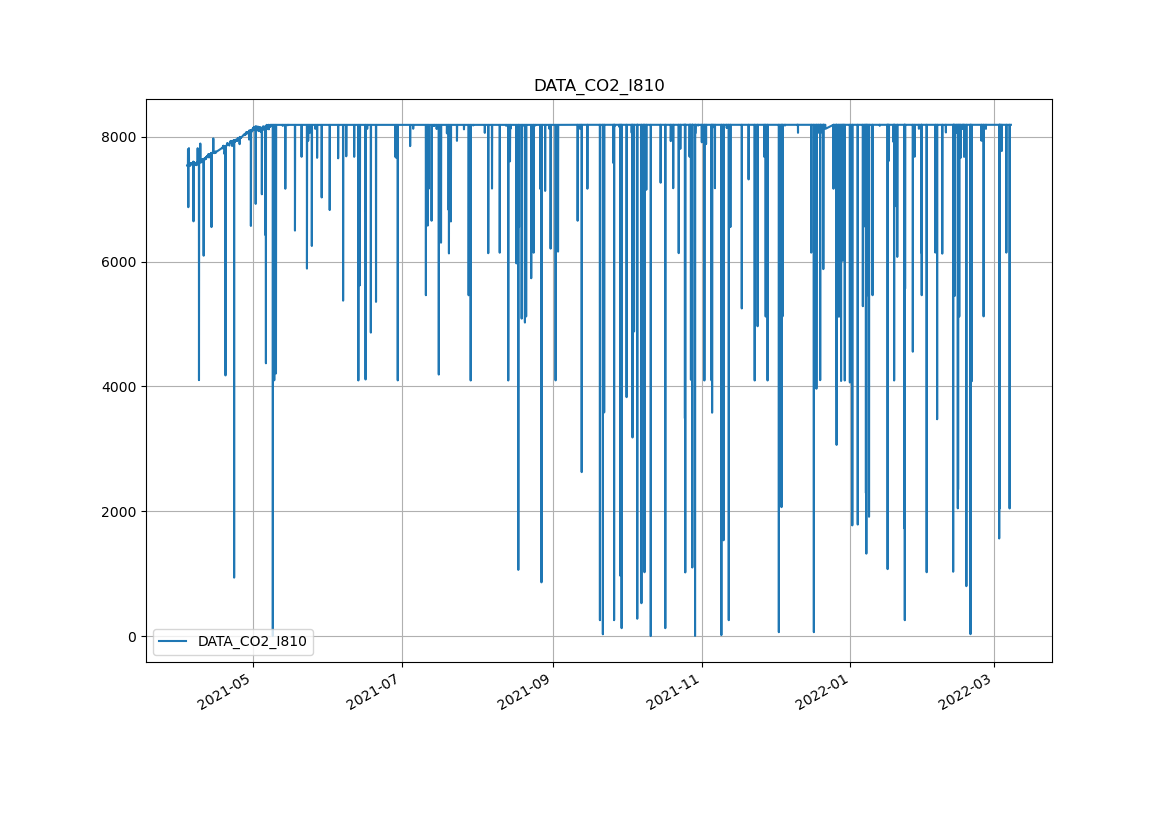Click the chart title DATA_CO2_I810

click(598, 86)
